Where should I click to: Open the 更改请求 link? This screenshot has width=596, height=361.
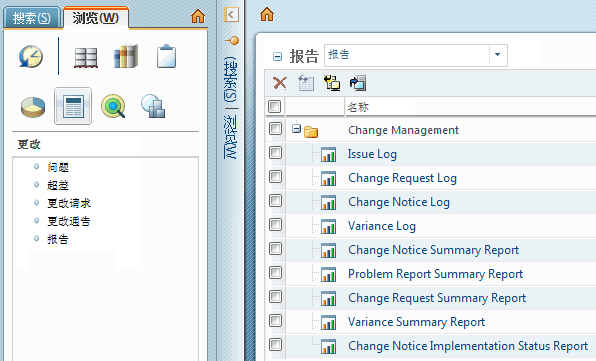pyautogui.click(x=69, y=203)
